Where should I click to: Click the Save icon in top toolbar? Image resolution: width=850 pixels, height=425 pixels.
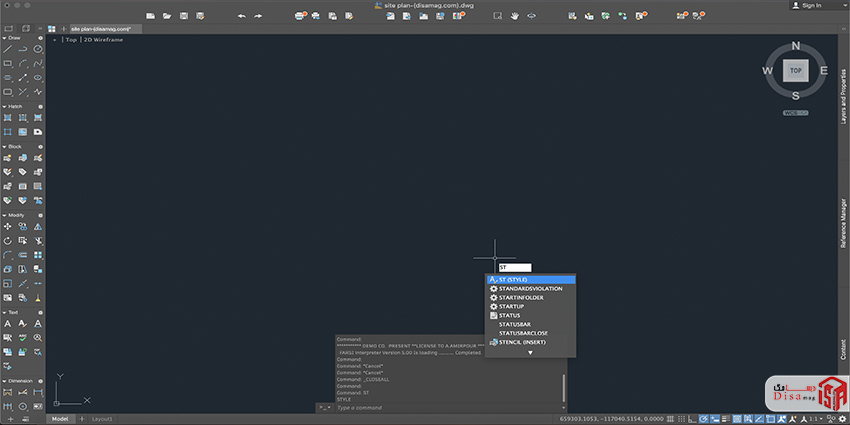click(183, 16)
